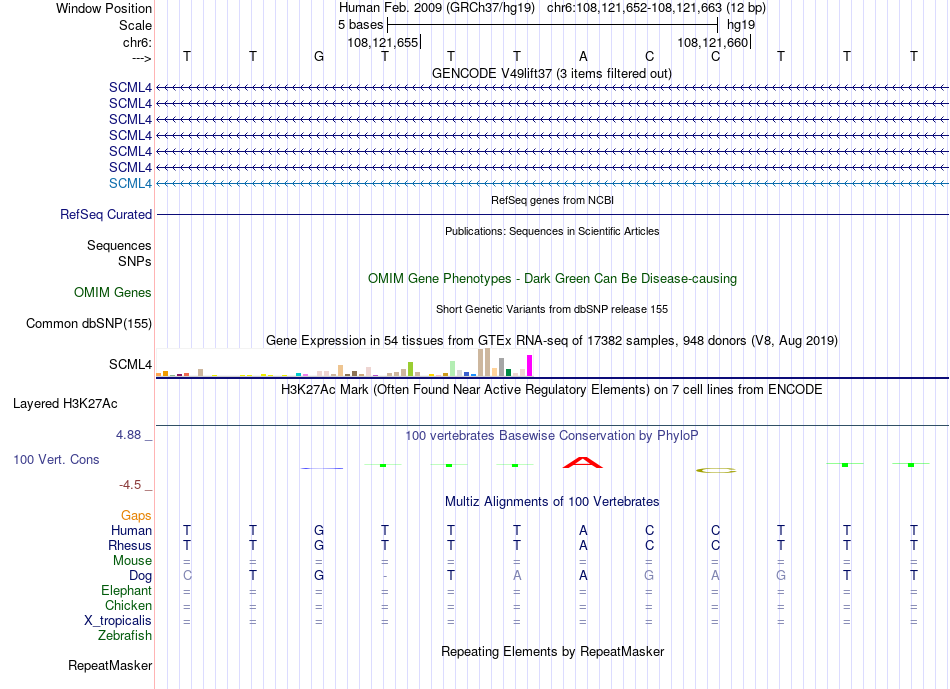Screen dimensions: 950x689
Task: Click the dash gap in the Dog row
Action: [385, 576]
